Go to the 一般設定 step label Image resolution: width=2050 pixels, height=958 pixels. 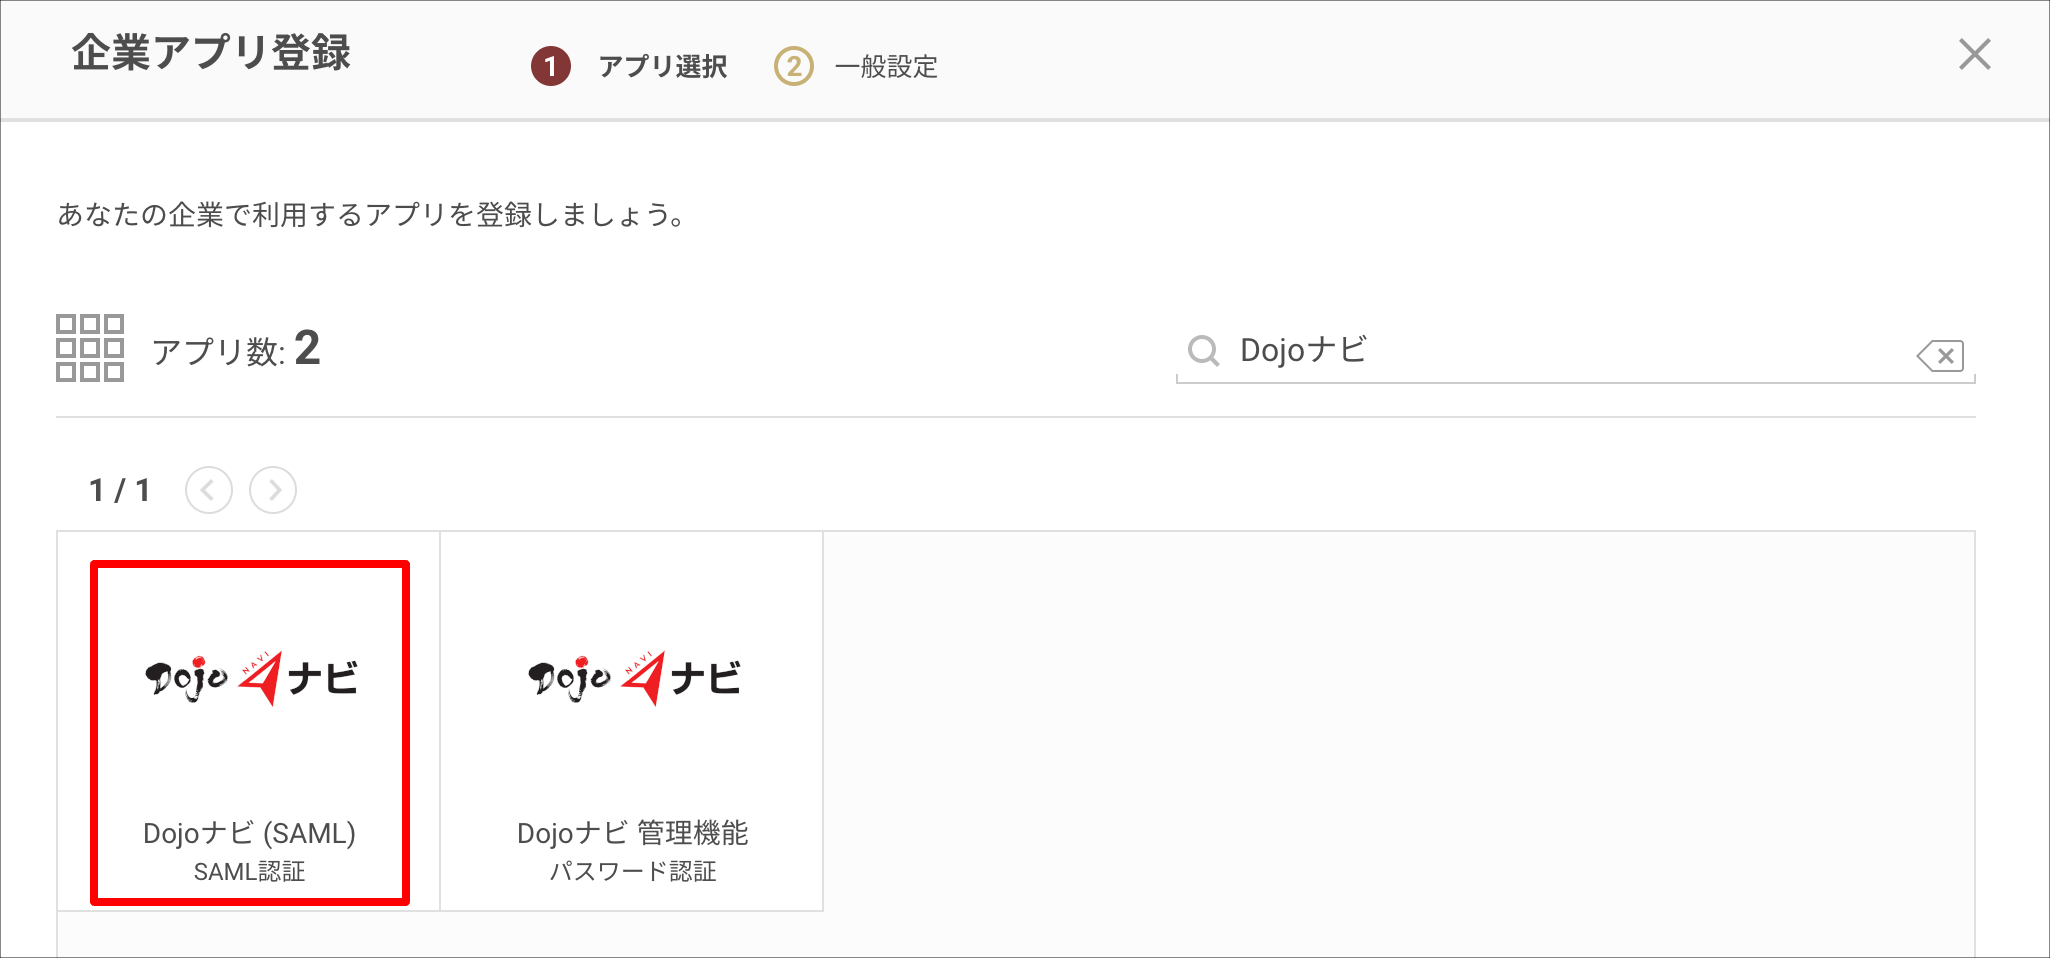pos(886,67)
